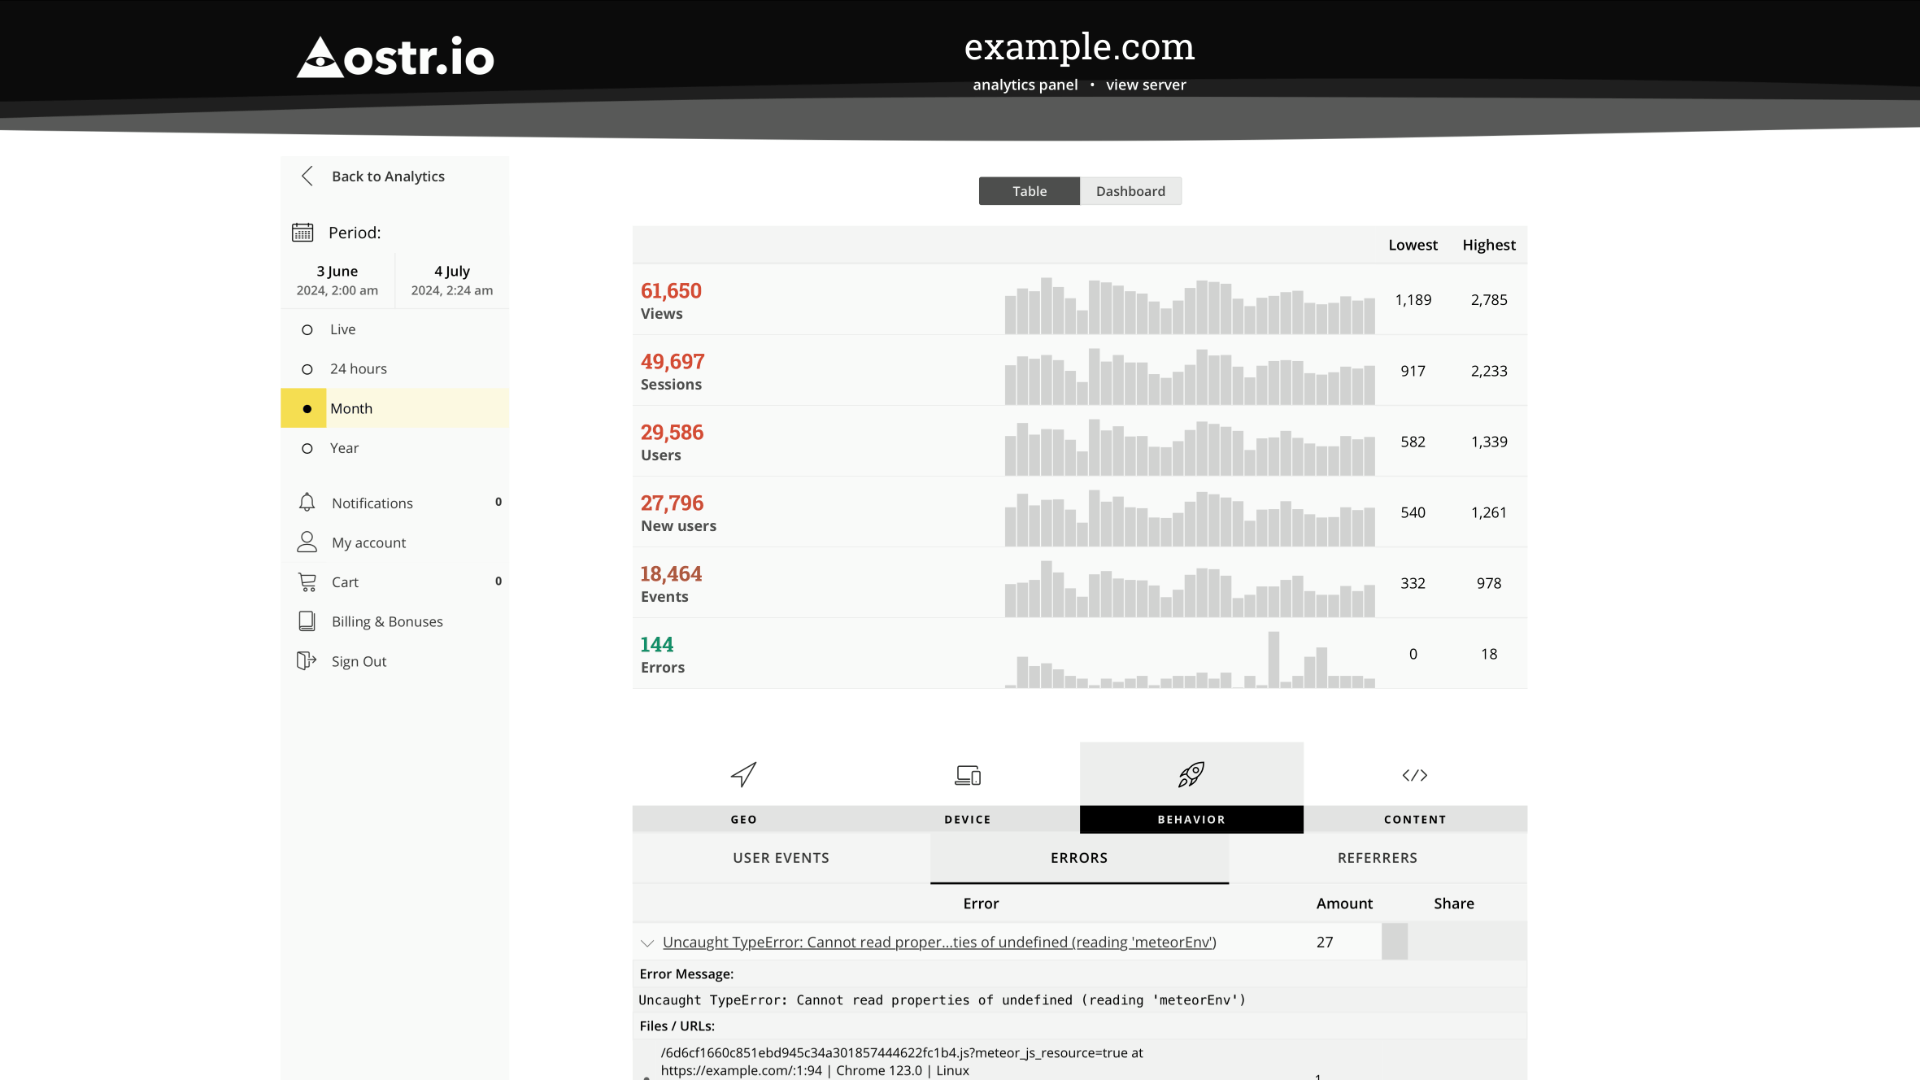Select the Device monitor icon
This screenshot has height=1080, width=1920.
pos(967,775)
